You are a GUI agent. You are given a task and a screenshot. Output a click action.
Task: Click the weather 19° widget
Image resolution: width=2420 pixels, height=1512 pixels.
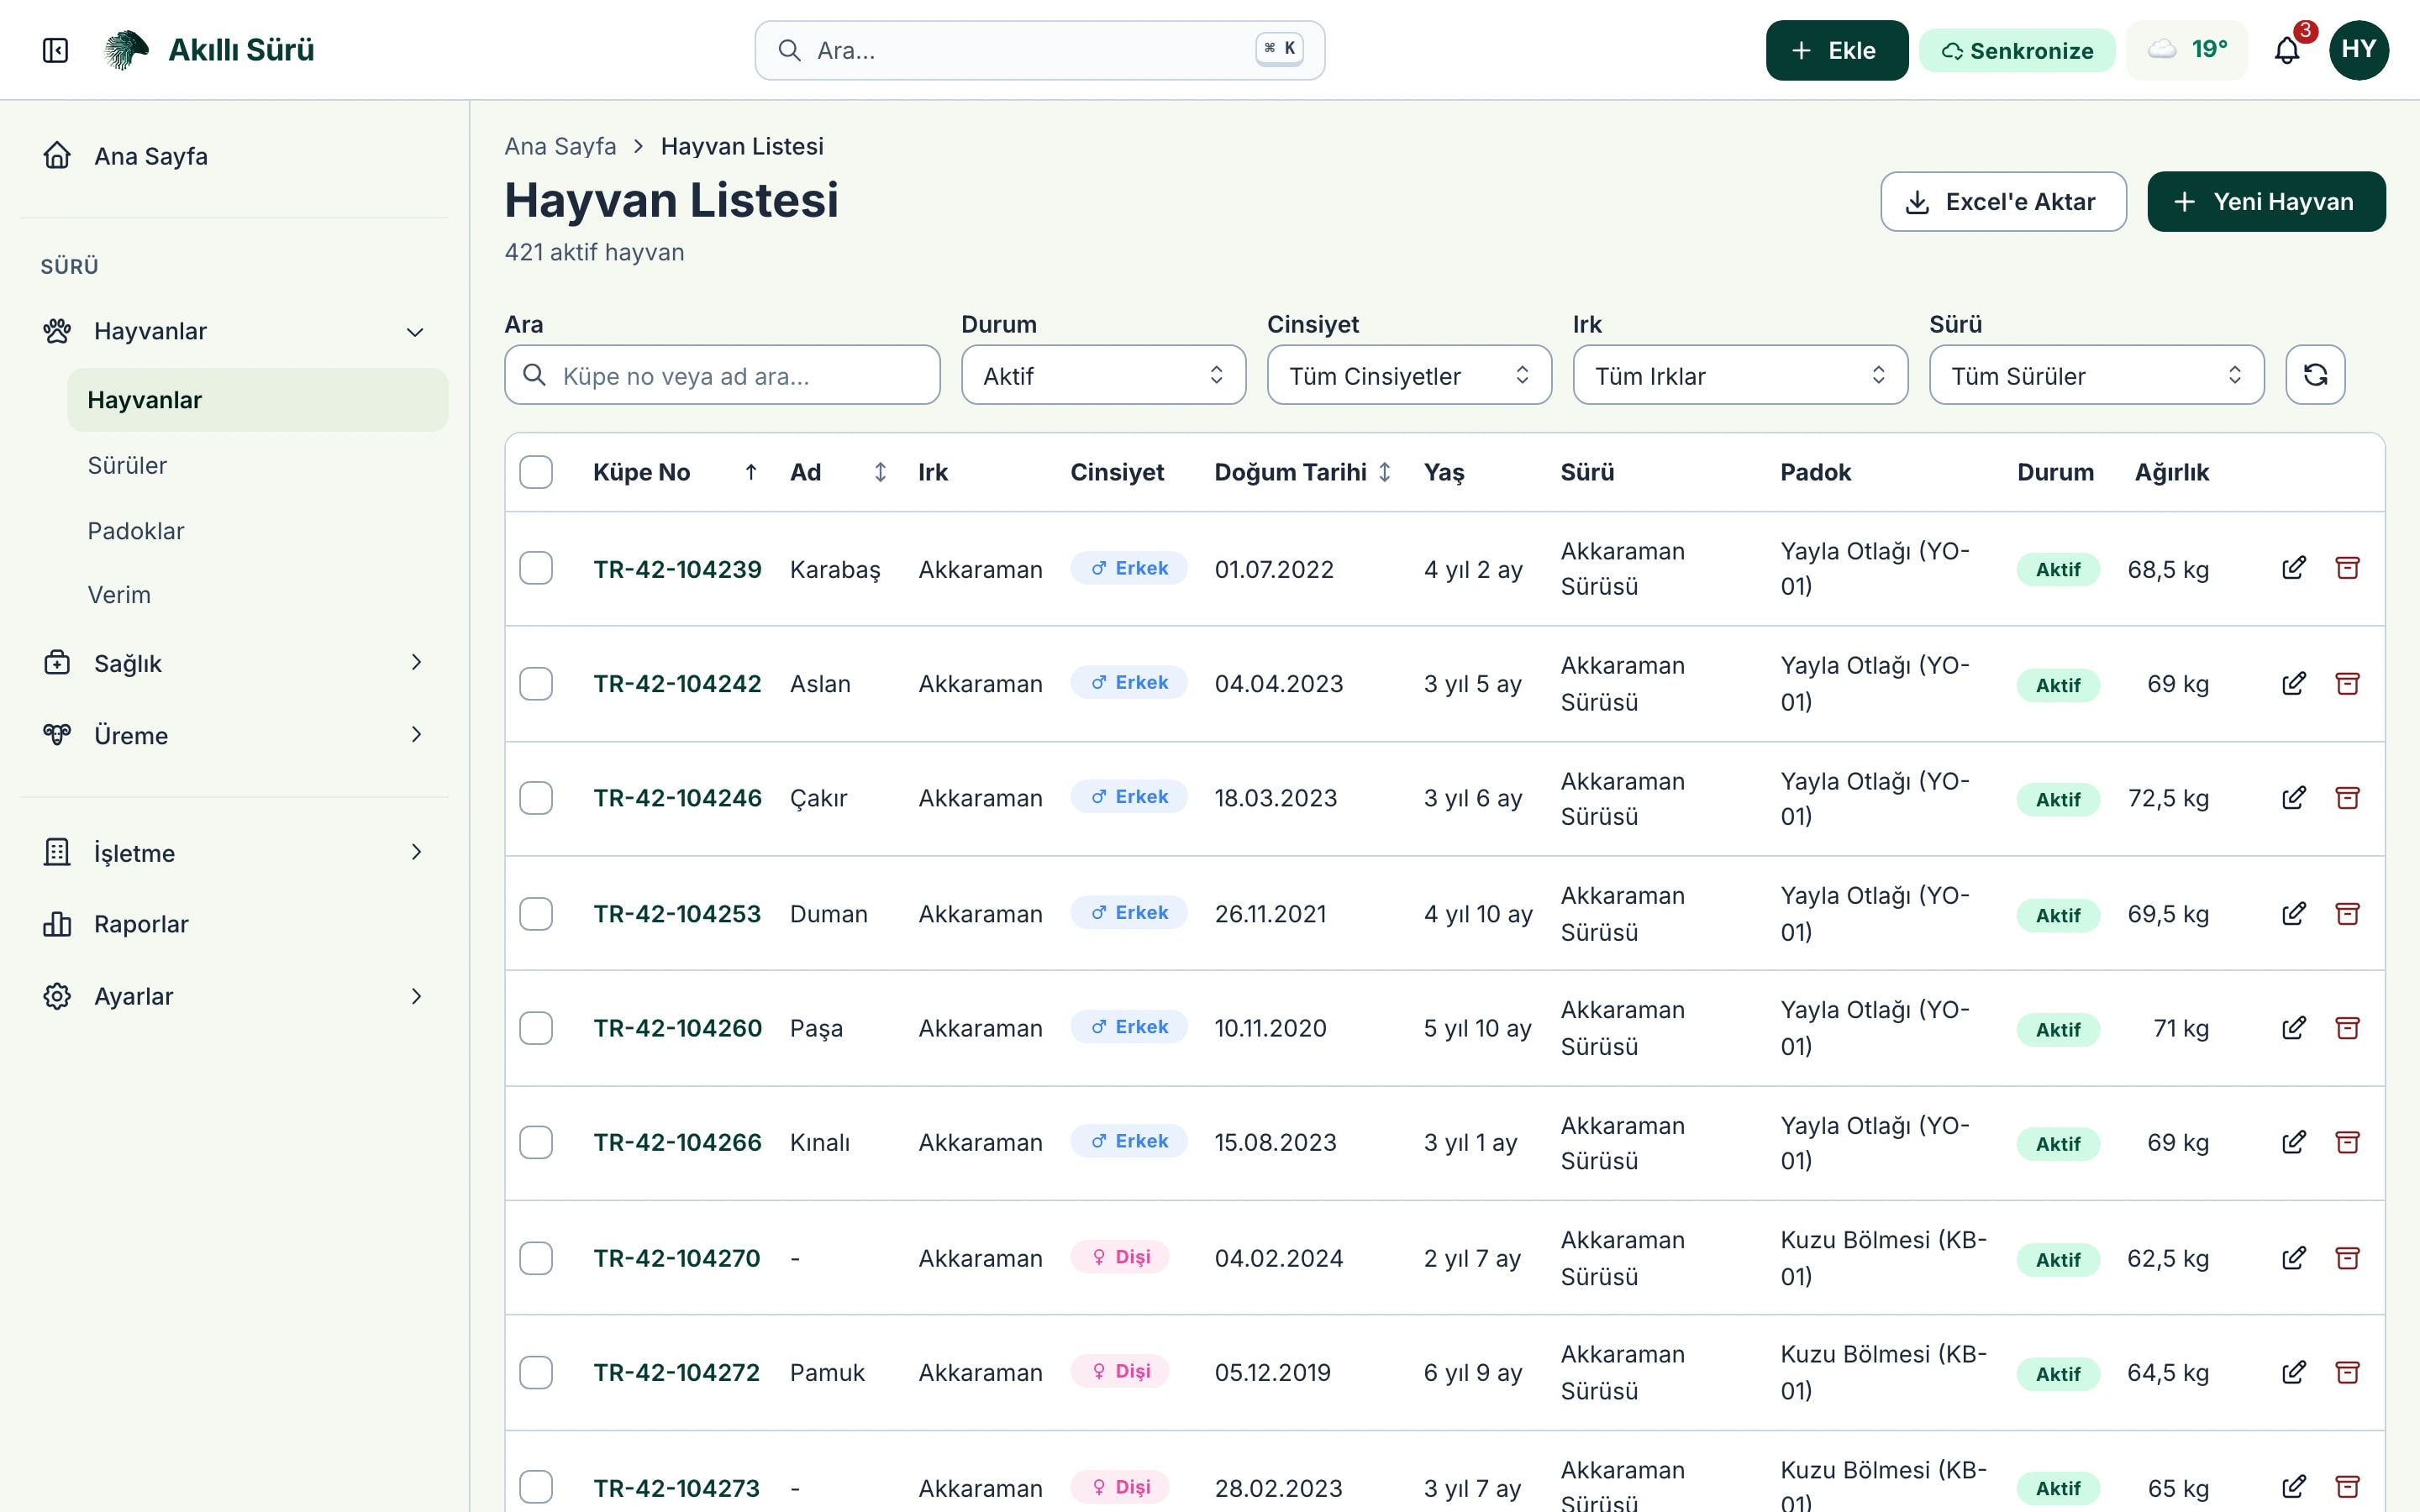click(2187, 50)
